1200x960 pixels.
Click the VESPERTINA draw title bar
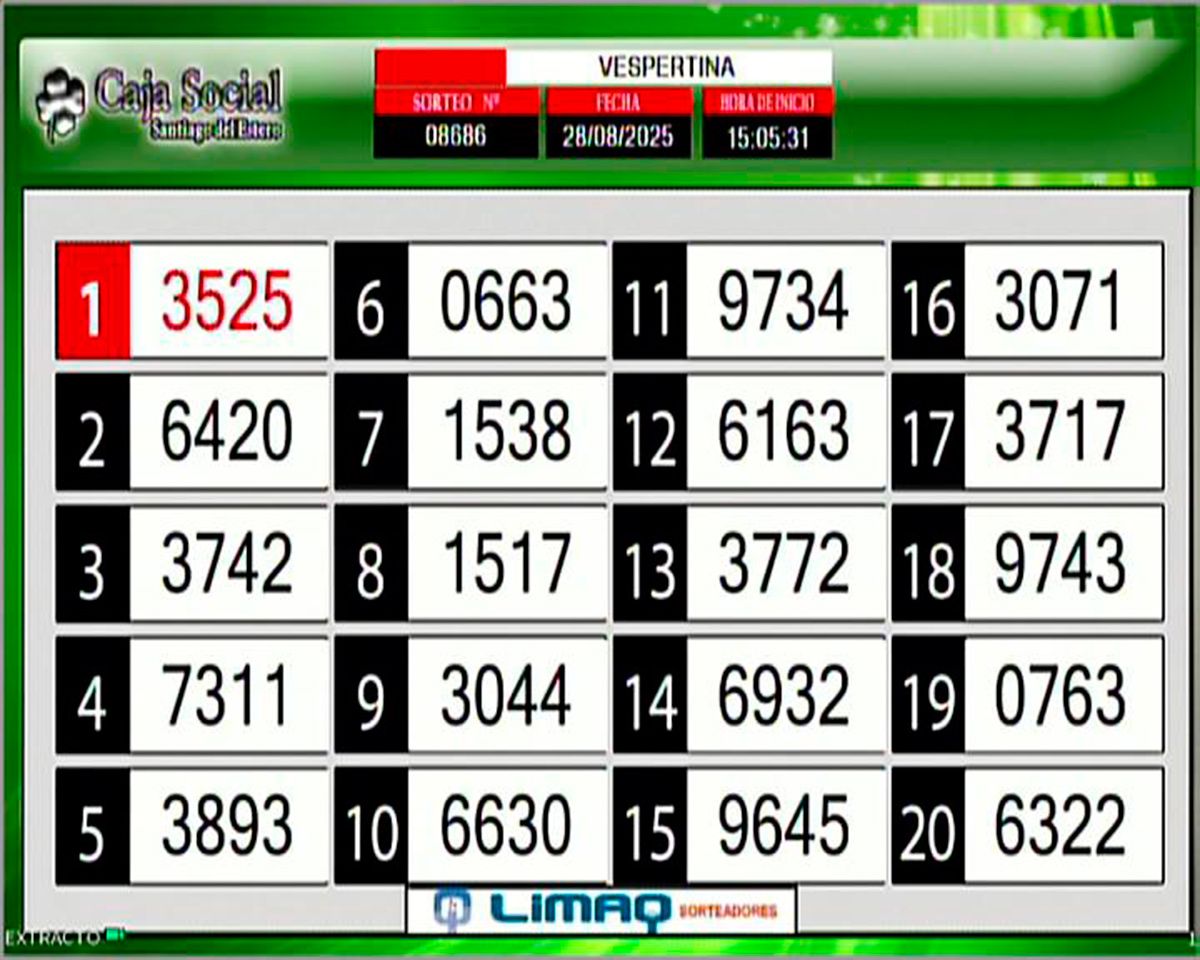pyautogui.click(x=668, y=67)
